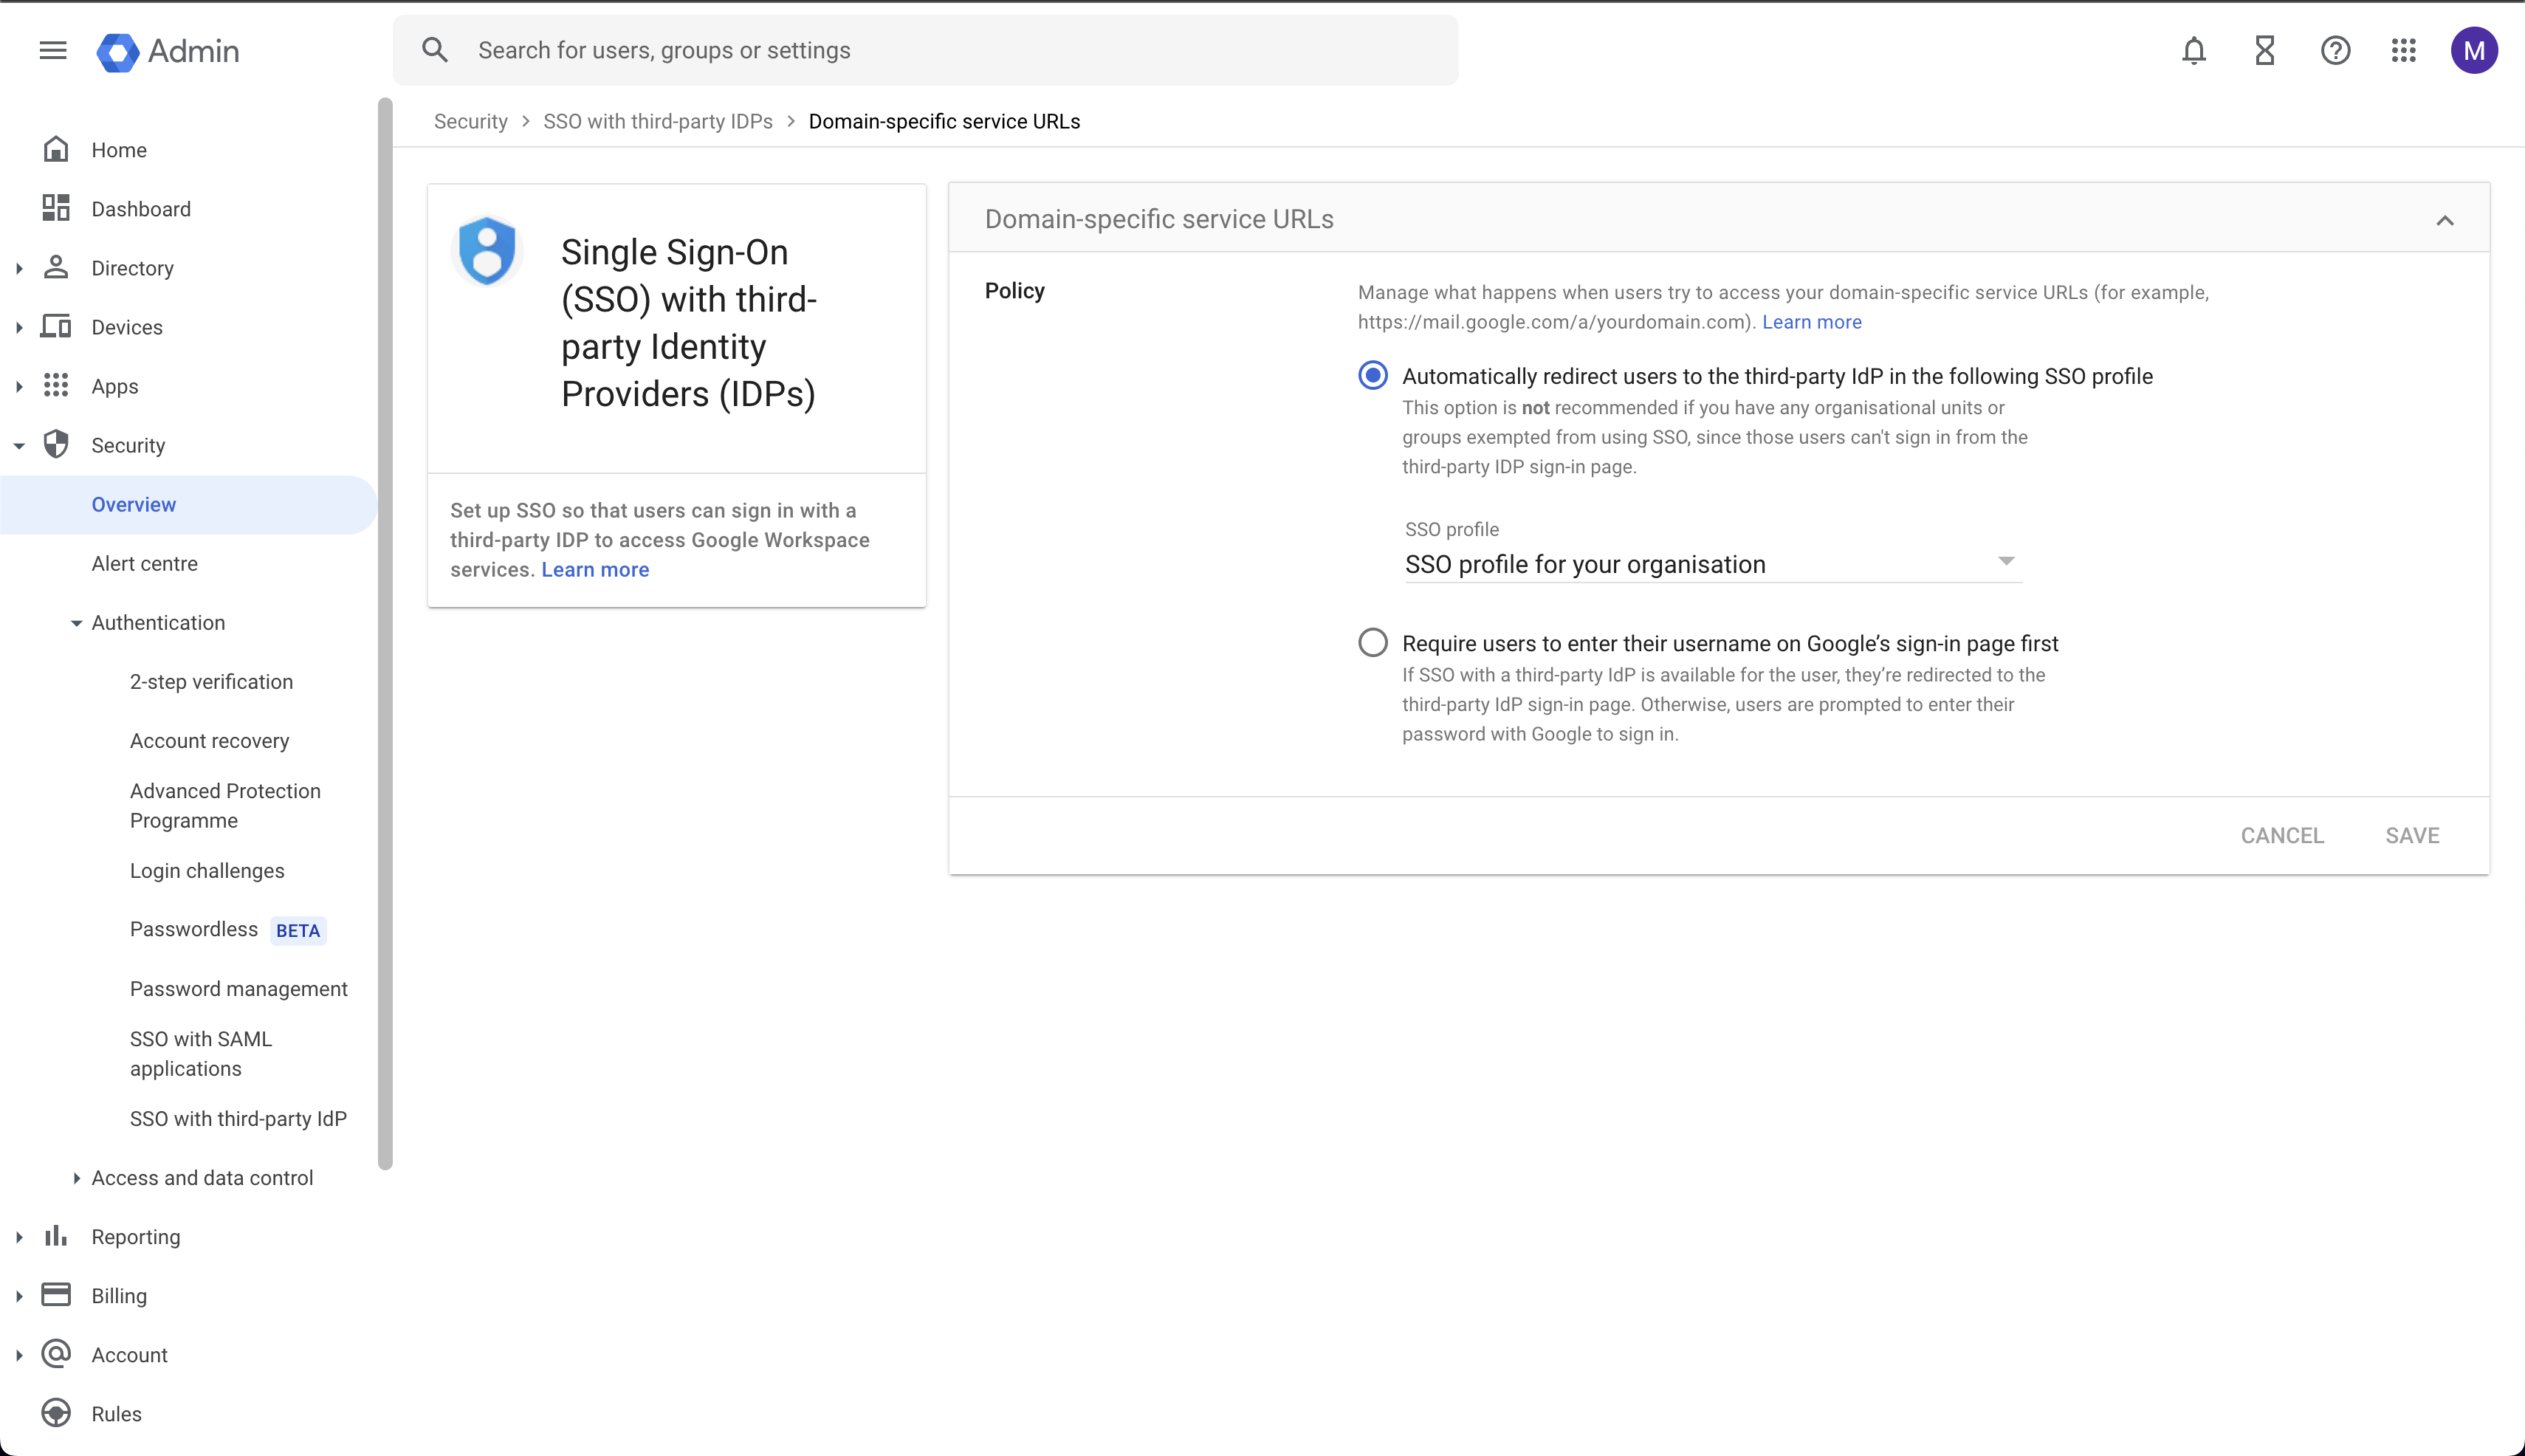This screenshot has height=1456, width=2525.
Task: Click the Billing credit card icon
Action: (58, 1295)
